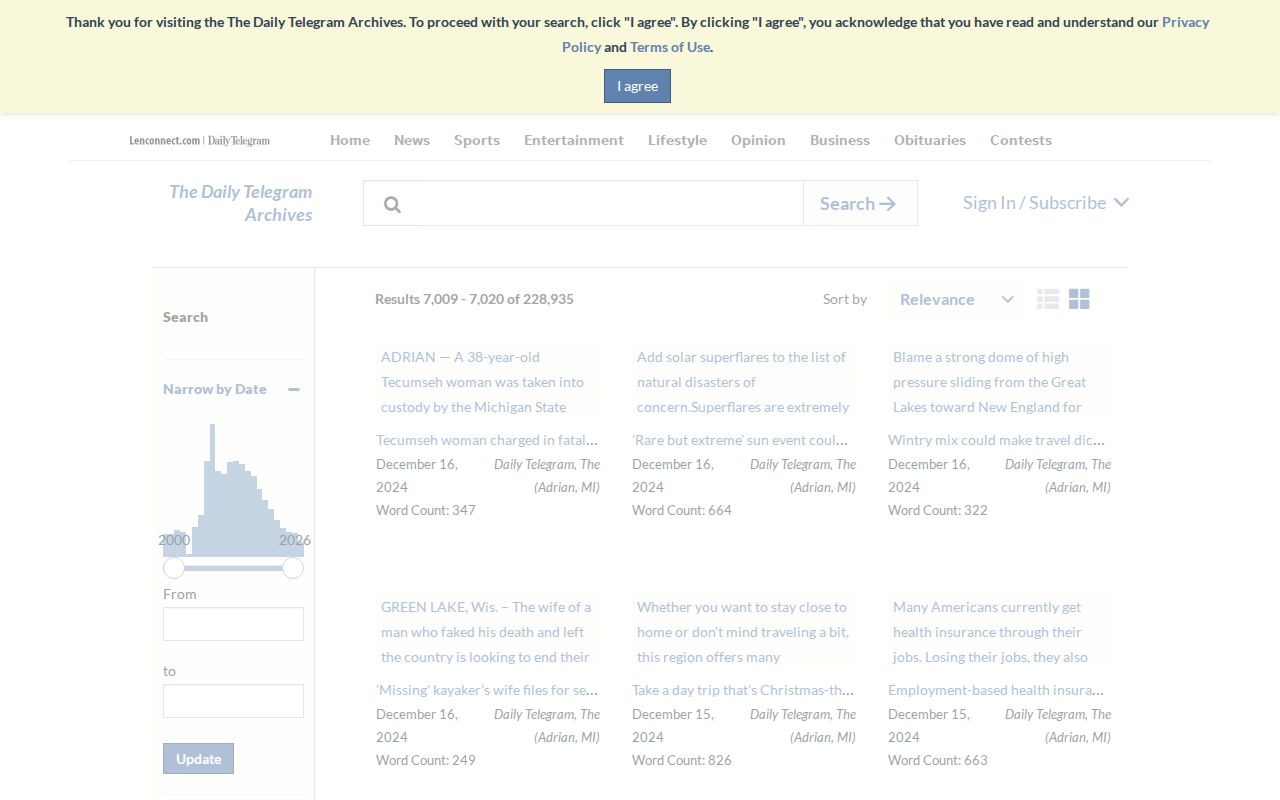Image resolution: width=1280 pixels, height=800 pixels.
Task: Open the Home menu item
Action: coord(350,140)
